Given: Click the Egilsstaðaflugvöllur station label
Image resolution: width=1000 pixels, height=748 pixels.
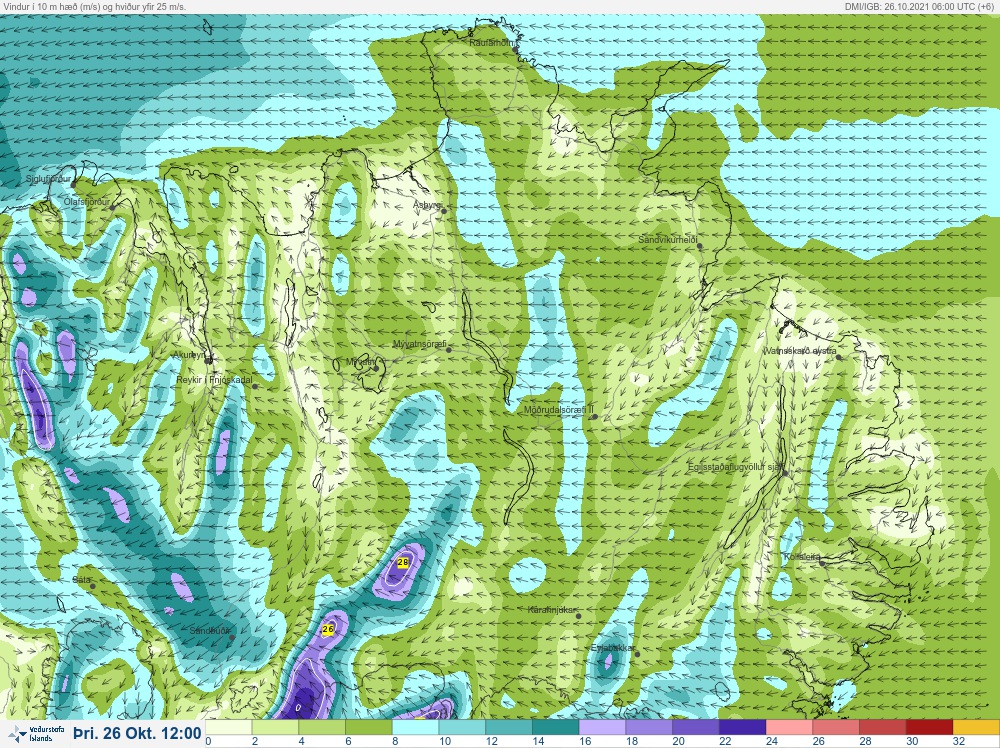Looking at the screenshot, I should pyautogui.click(x=735, y=467).
